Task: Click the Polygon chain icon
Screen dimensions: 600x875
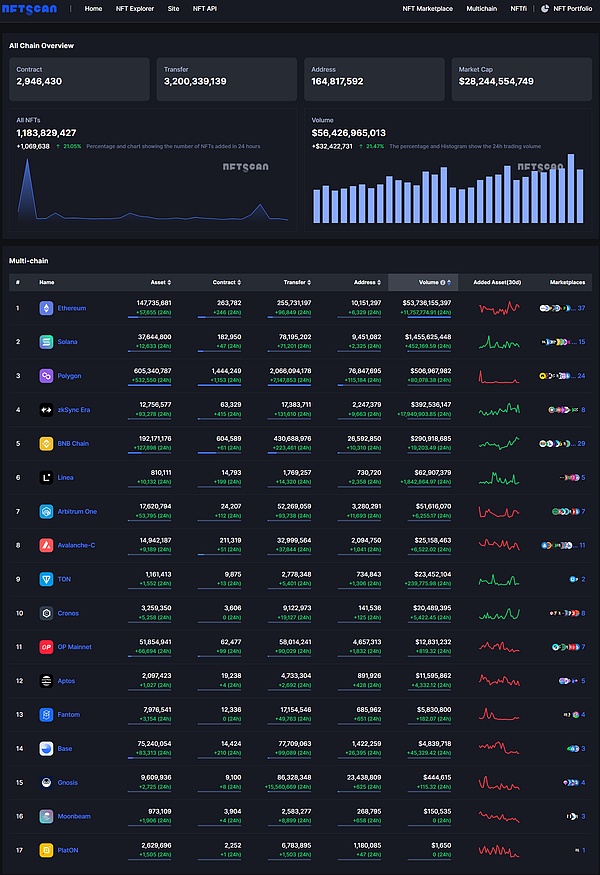Action: coord(46,376)
